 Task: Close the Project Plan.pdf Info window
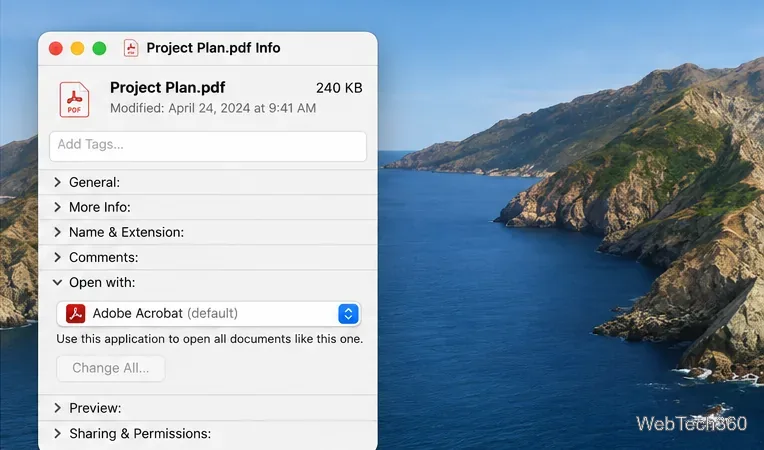(x=56, y=48)
